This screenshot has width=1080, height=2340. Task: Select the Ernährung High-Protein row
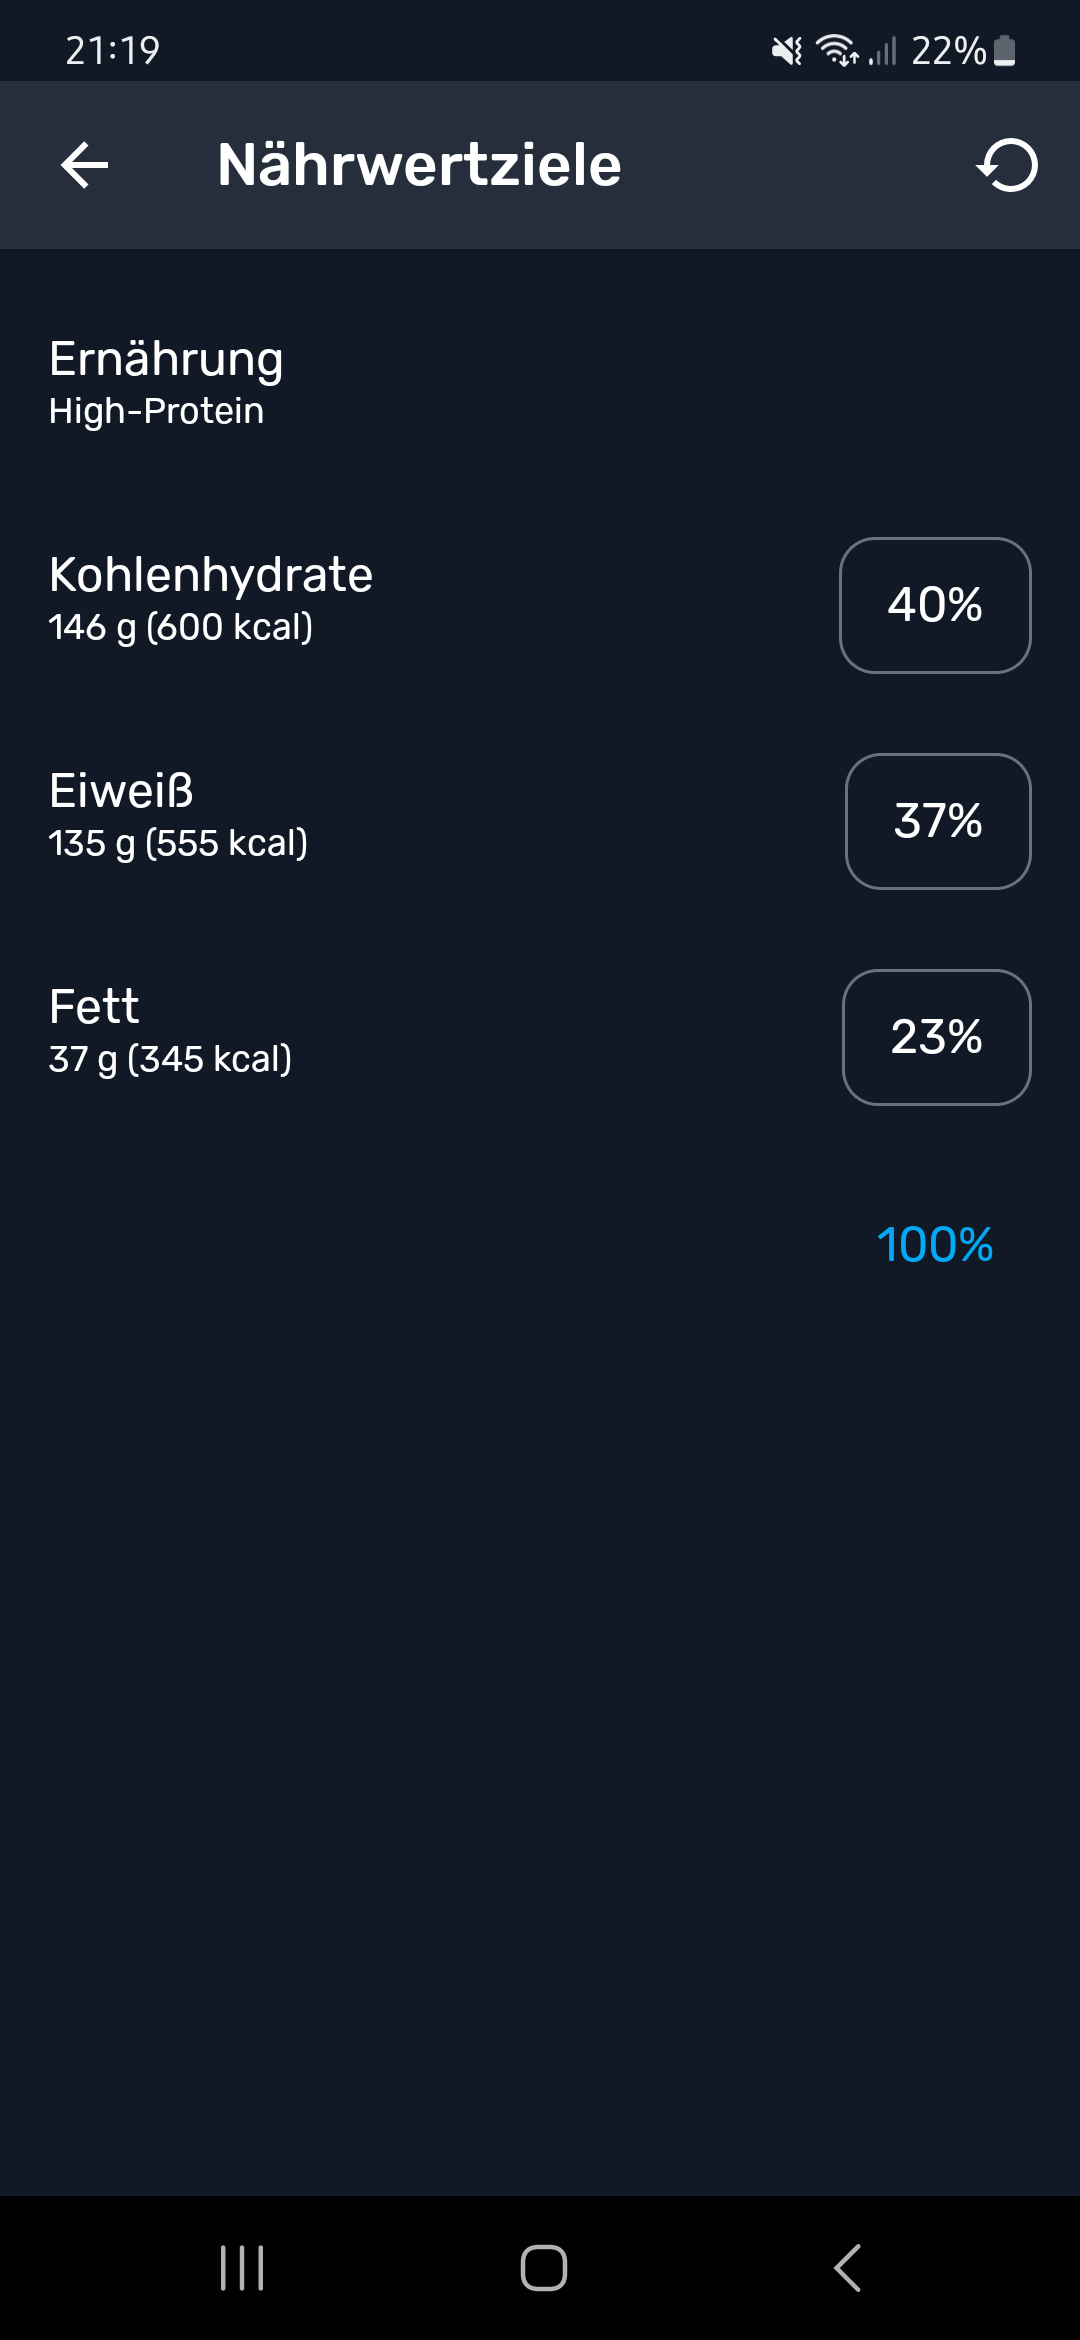pos(540,384)
